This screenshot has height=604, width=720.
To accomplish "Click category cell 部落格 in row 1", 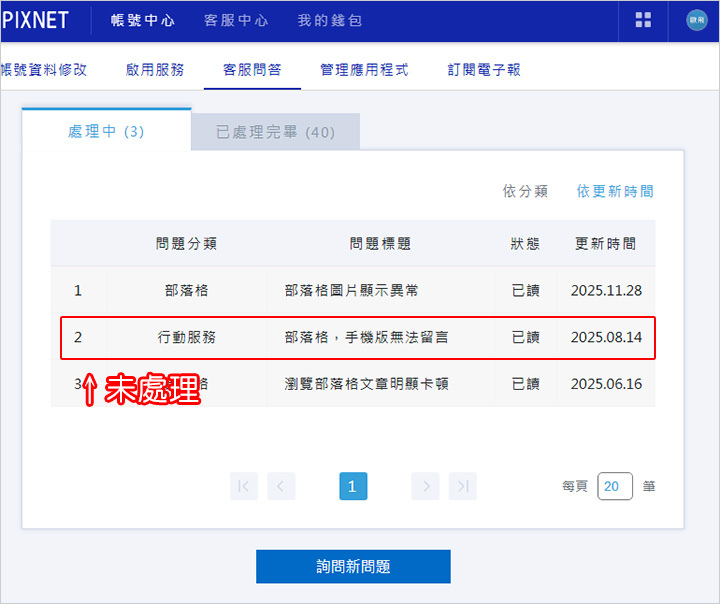I will point(186,290).
